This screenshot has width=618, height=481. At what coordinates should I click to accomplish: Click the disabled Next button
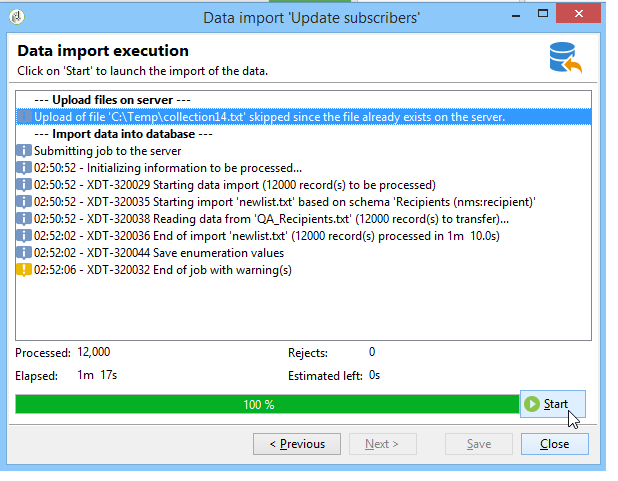[381, 444]
